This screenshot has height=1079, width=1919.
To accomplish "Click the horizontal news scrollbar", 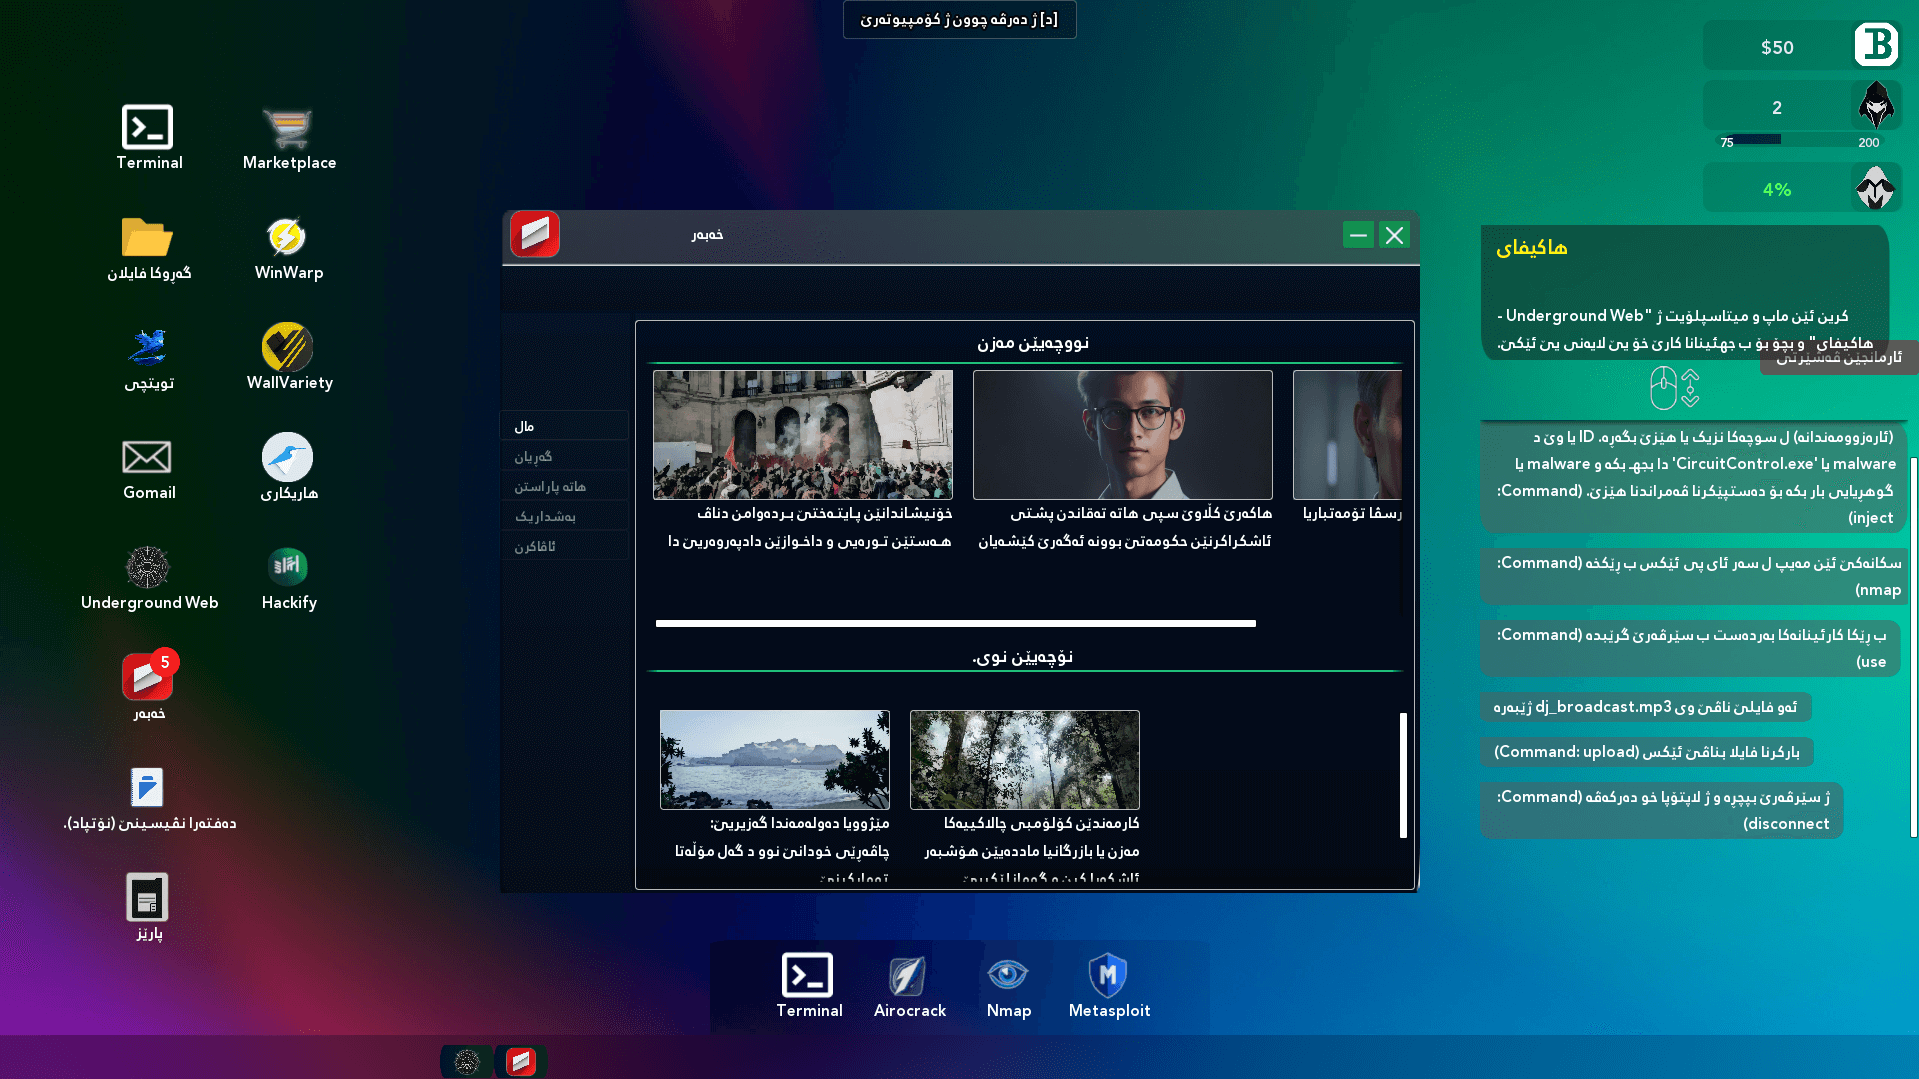I will 955,623.
